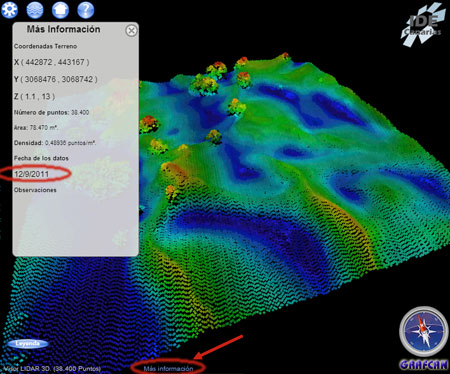Click the Densidad puntos/m² entry

tap(55, 143)
